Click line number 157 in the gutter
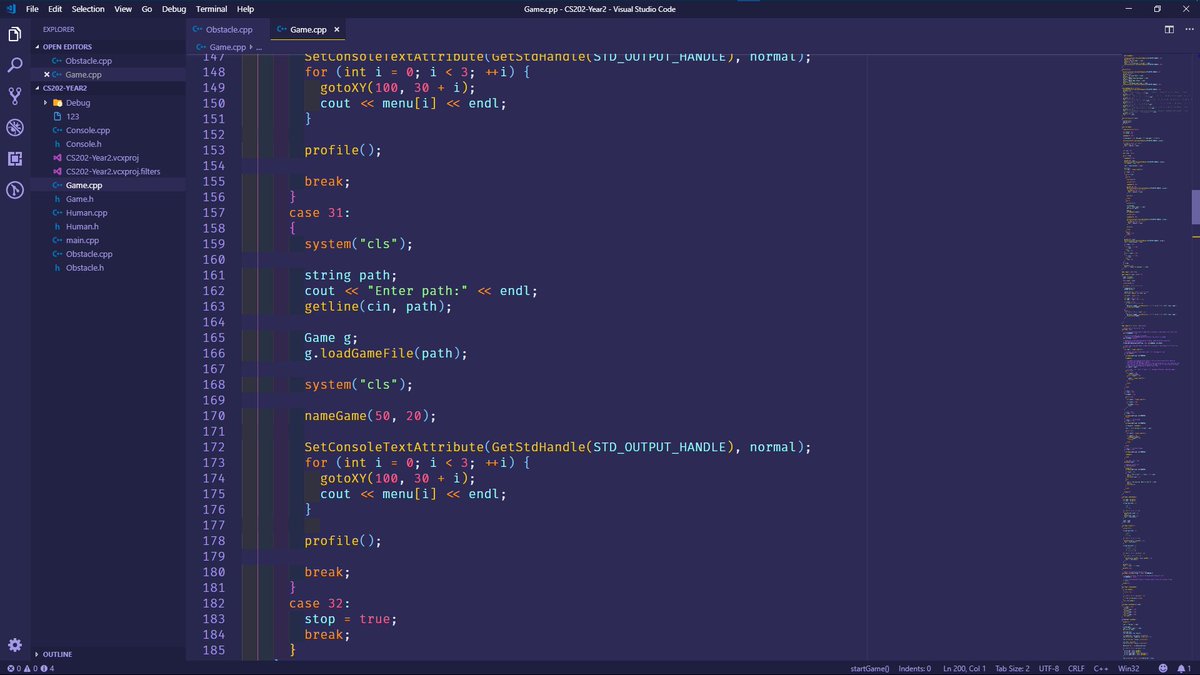Screen dimensions: 1200x675 (213, 213)
